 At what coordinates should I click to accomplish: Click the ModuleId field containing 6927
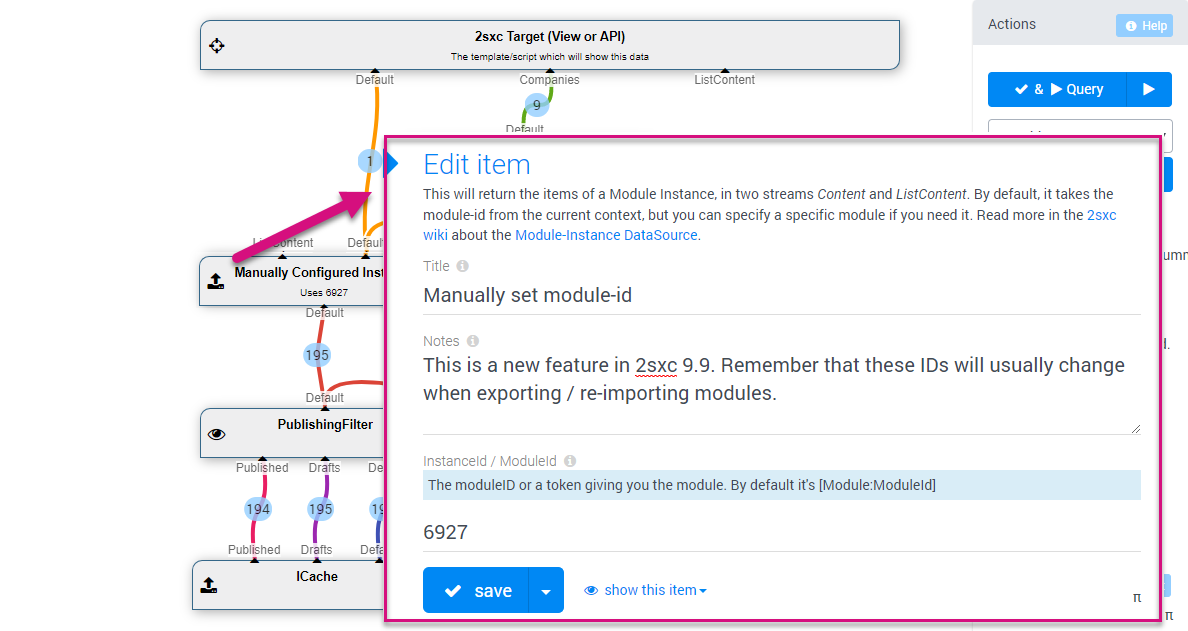[x=781, y=532]
